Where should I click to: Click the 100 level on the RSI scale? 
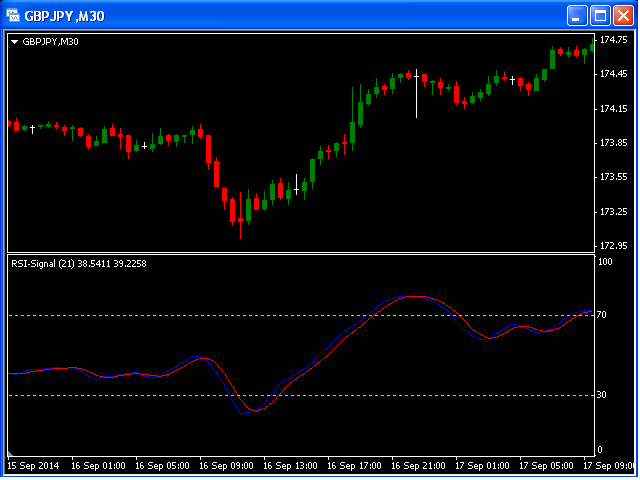604,261
